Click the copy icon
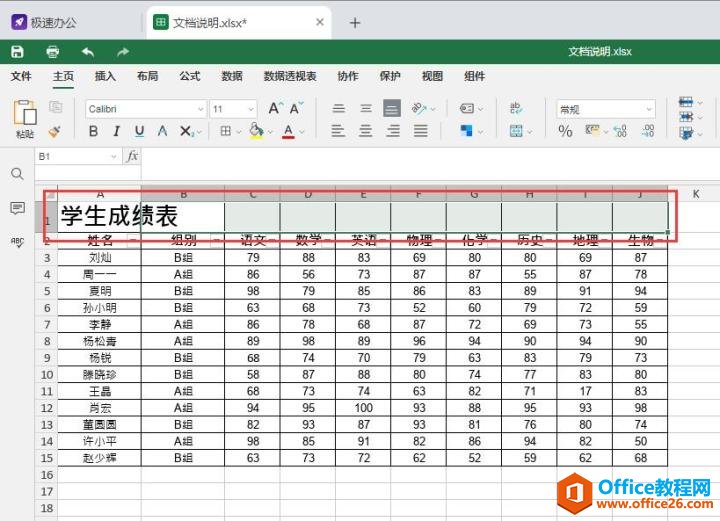This screenshot has height=521, width=720. (x=56, y=107)
